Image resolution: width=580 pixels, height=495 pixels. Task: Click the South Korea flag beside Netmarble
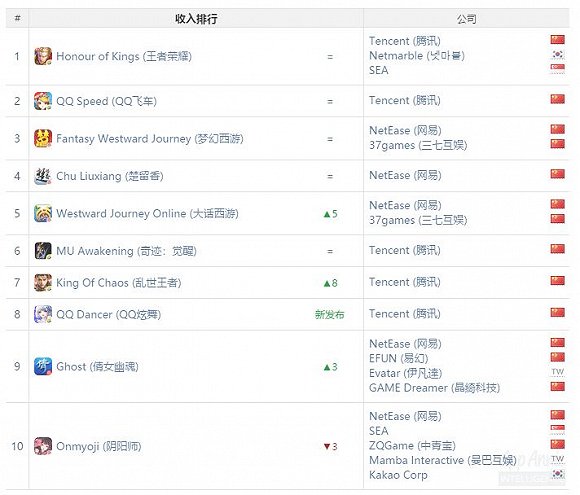tap(557, 54)
